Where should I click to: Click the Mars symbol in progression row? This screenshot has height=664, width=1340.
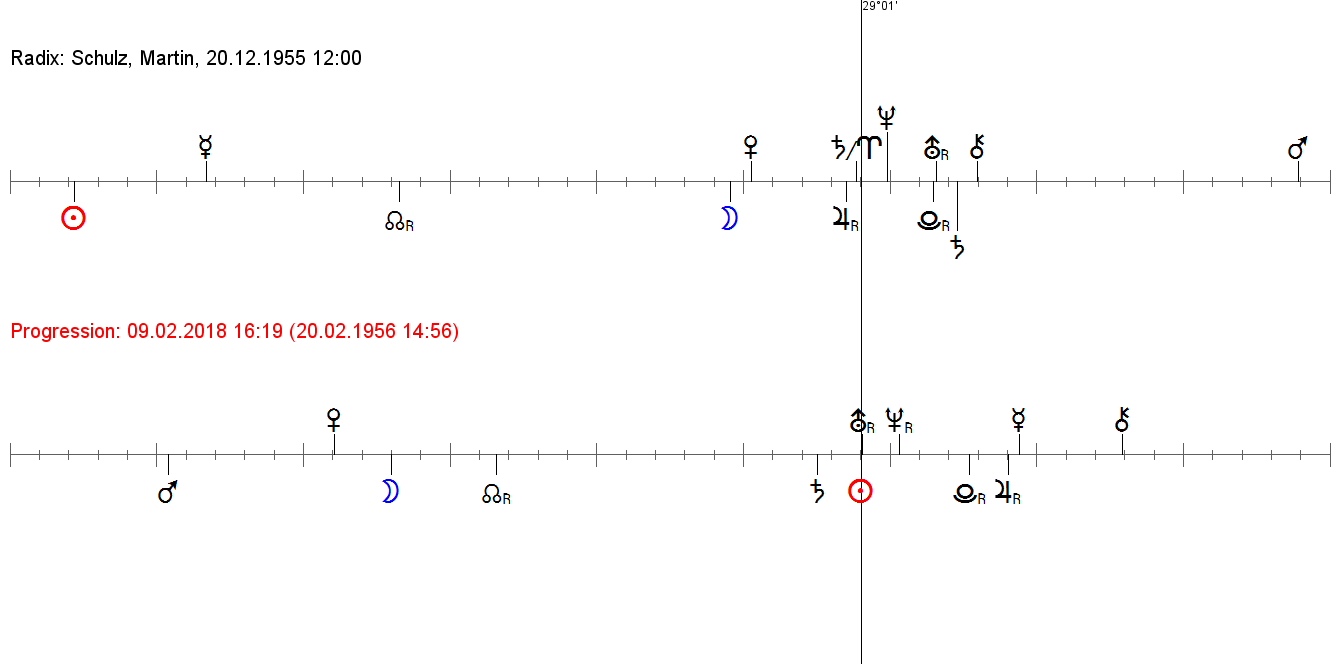(x=168, y=492)
